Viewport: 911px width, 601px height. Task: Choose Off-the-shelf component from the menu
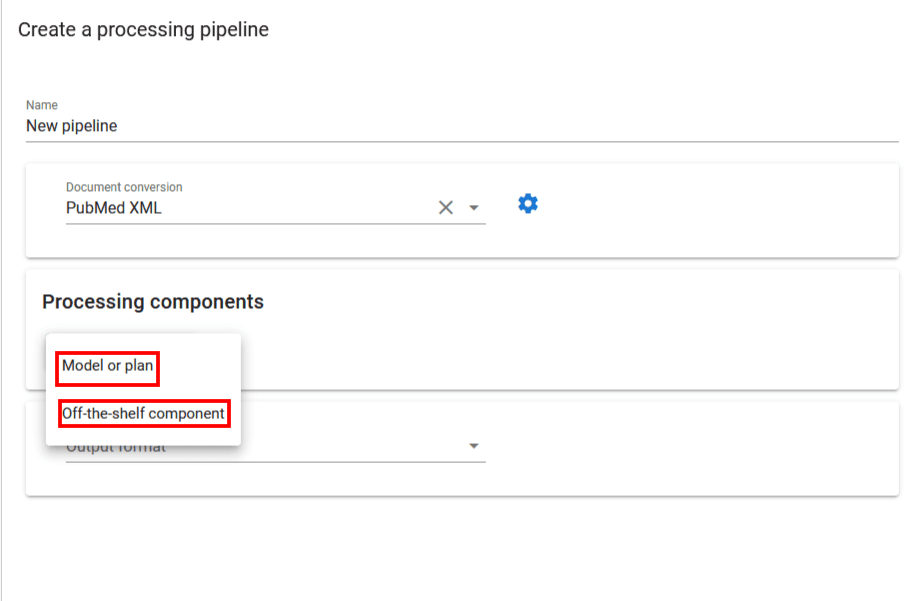(143, 413)
